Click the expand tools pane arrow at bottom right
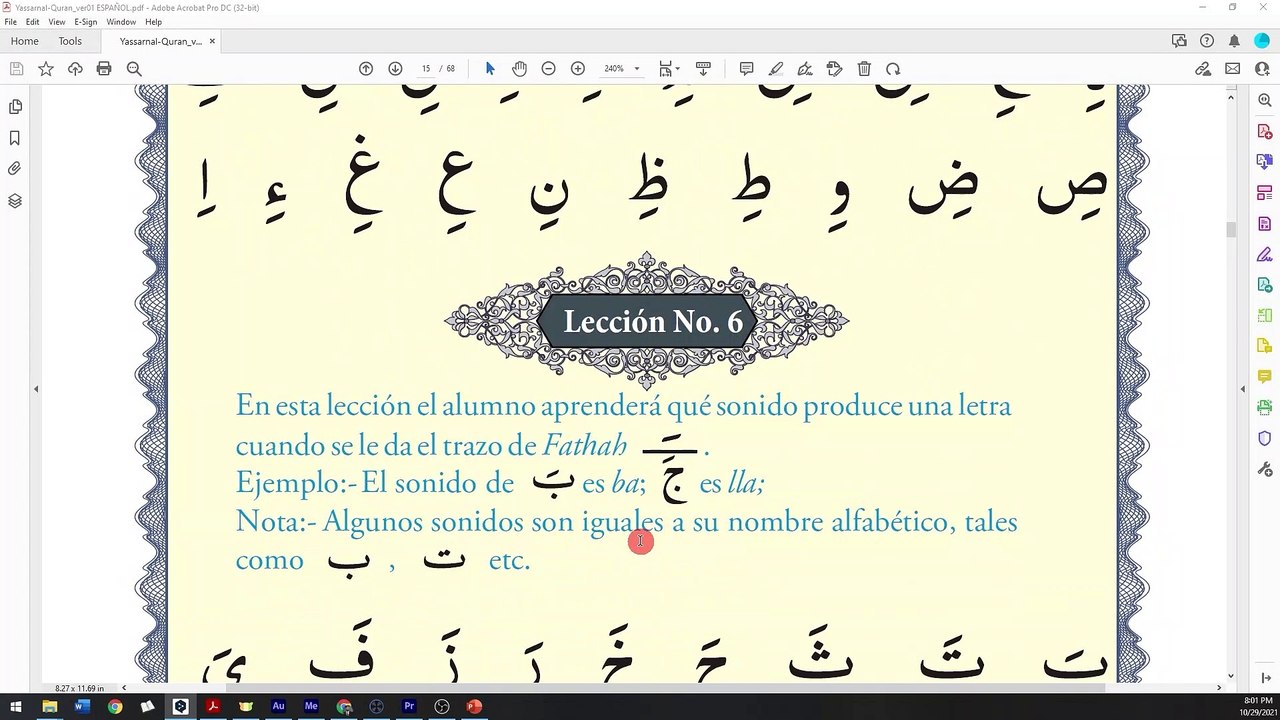The width and height of the screenshot is (1280, 720). pyautogui.click(x=1266, y=678)
